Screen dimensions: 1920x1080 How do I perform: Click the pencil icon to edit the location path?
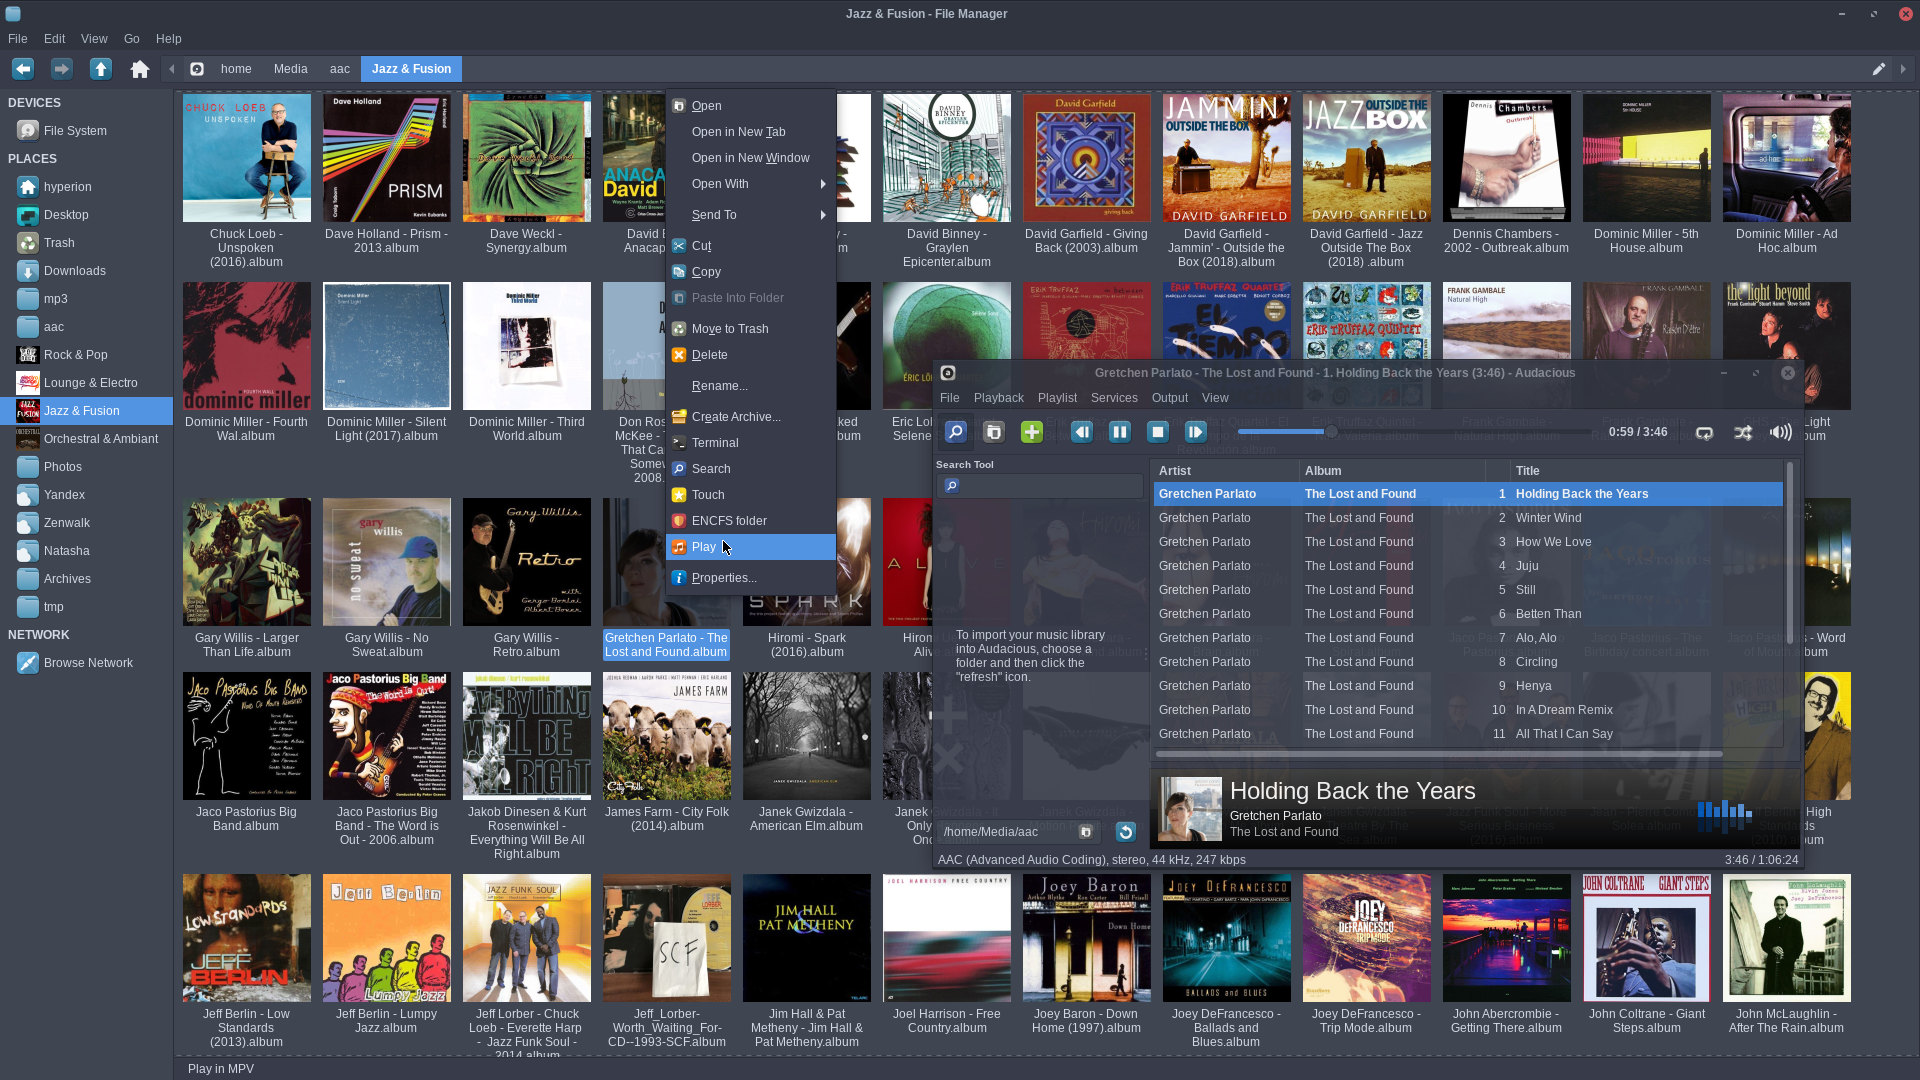1879,69
